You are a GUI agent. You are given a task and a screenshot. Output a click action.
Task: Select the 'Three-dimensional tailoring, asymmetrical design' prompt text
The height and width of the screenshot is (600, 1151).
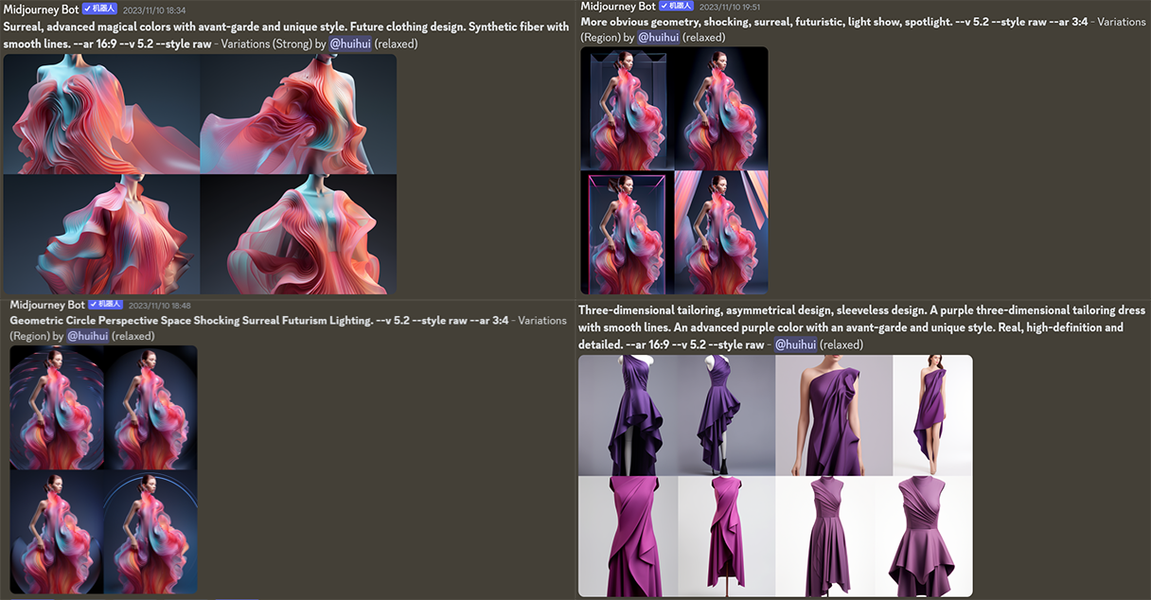[862, 327]
